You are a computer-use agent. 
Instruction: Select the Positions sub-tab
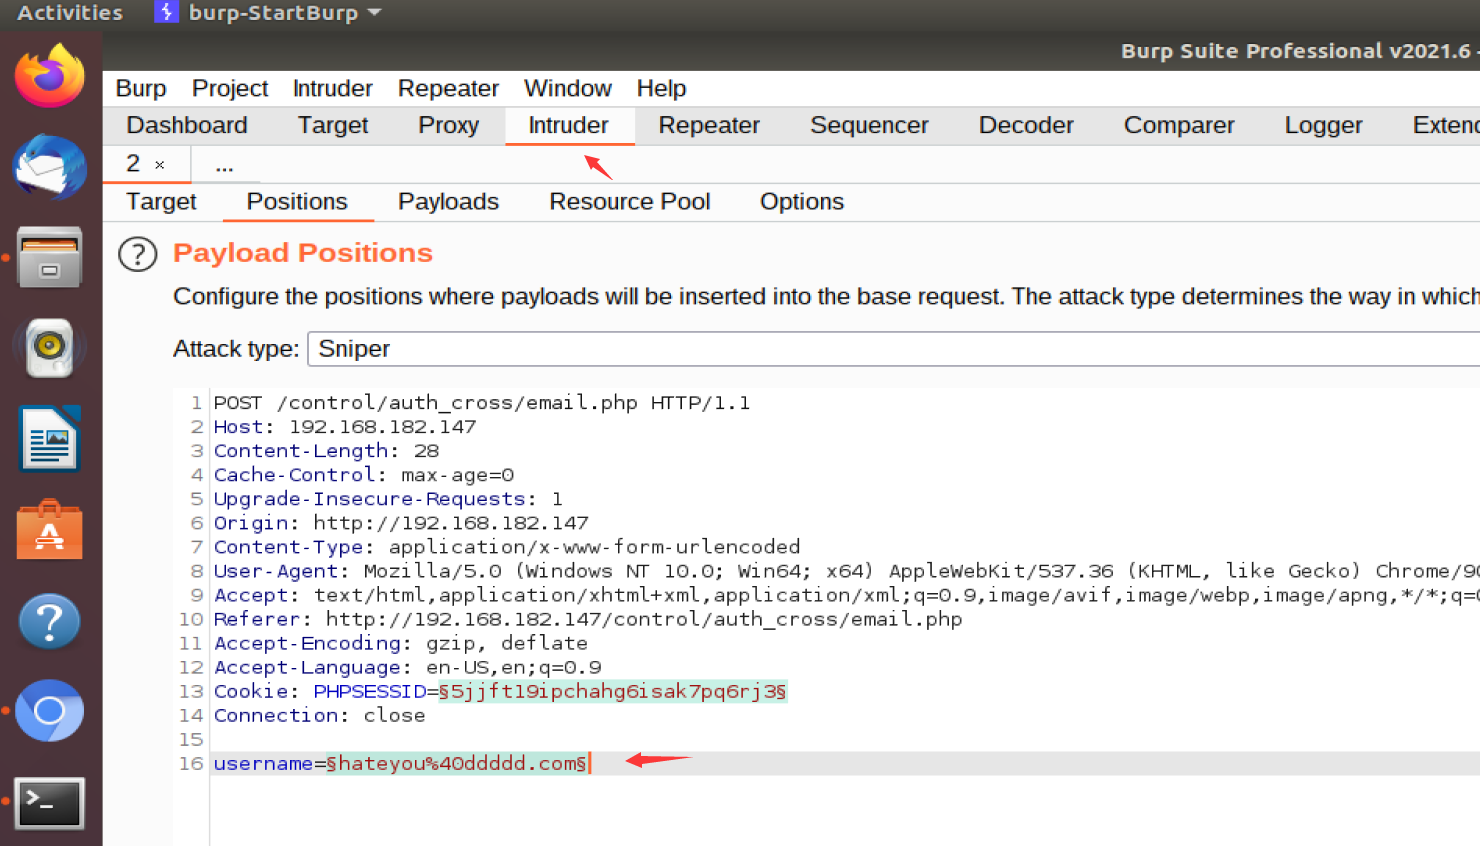pos(297,202)
